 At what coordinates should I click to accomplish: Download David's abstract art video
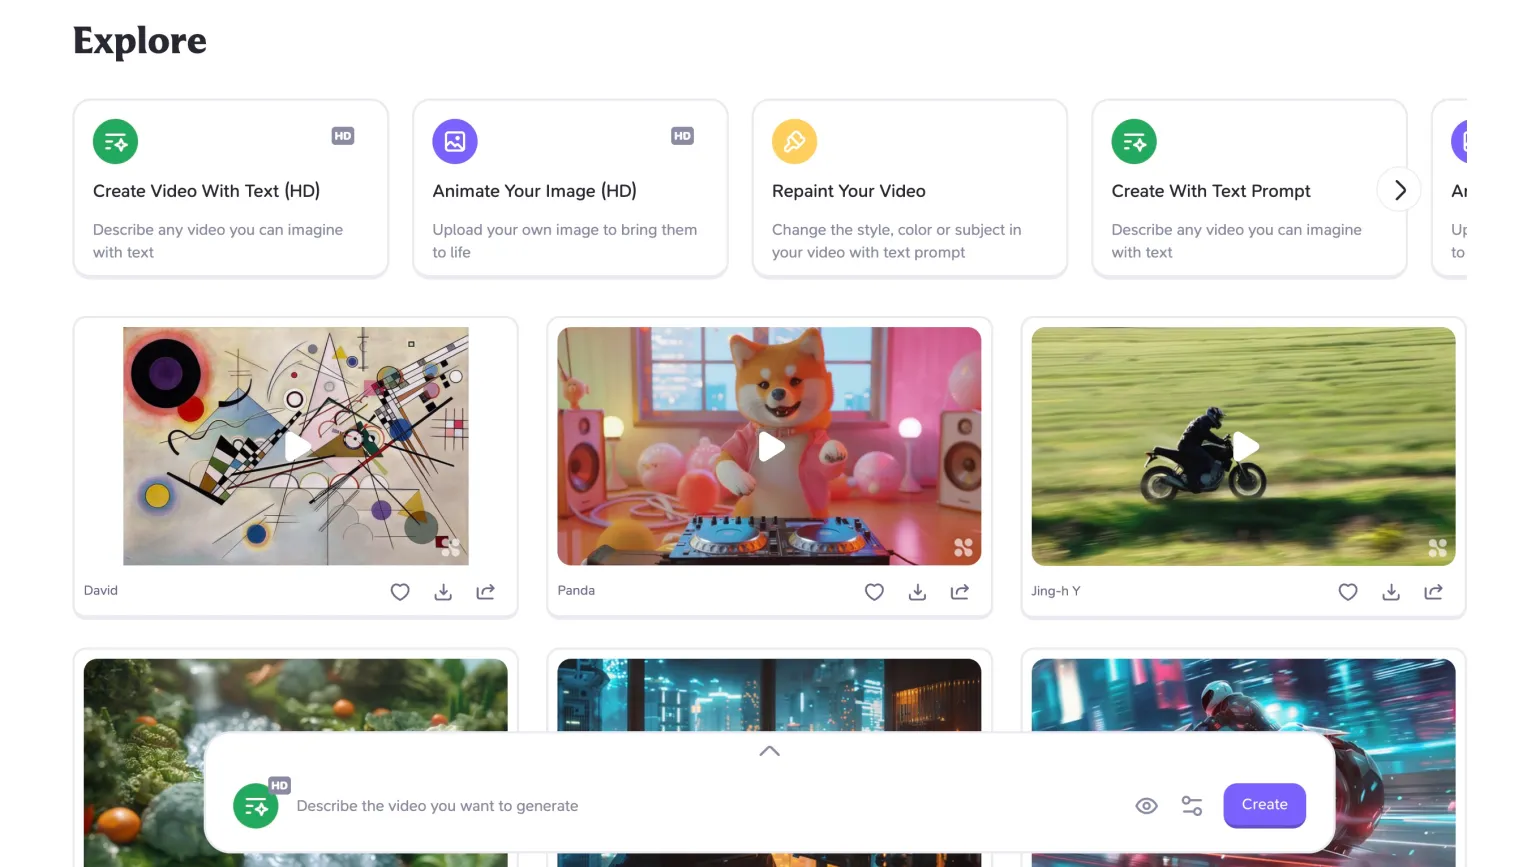443,592
